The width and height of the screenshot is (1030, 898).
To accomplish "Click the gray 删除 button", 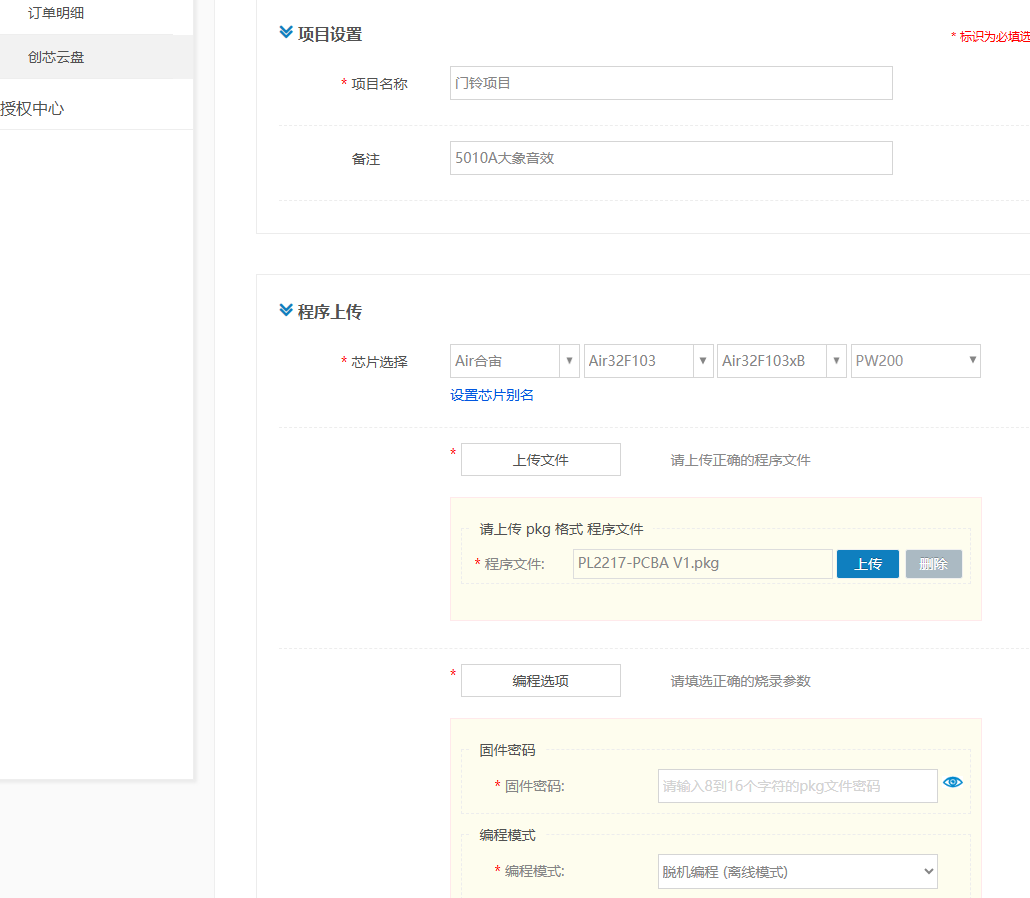I will pos(933,564).
